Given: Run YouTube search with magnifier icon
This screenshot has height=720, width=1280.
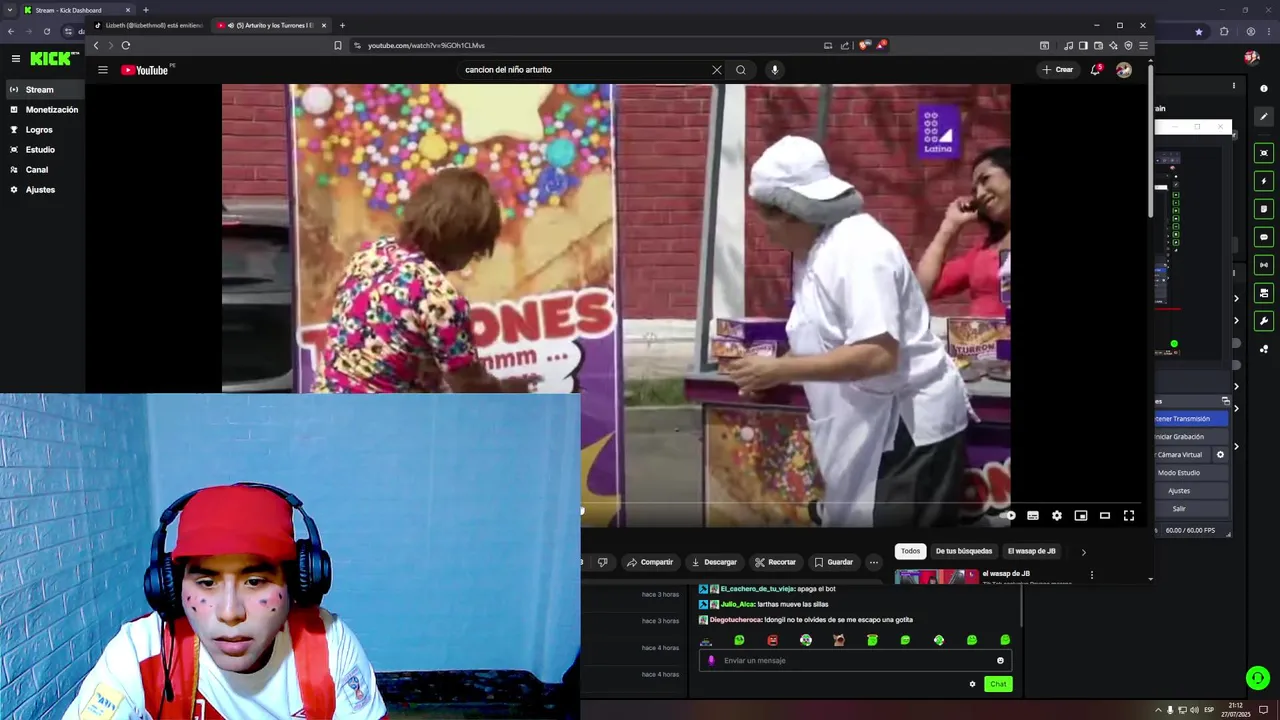Looking at the screenshot, I should click(x=741, y=70).
